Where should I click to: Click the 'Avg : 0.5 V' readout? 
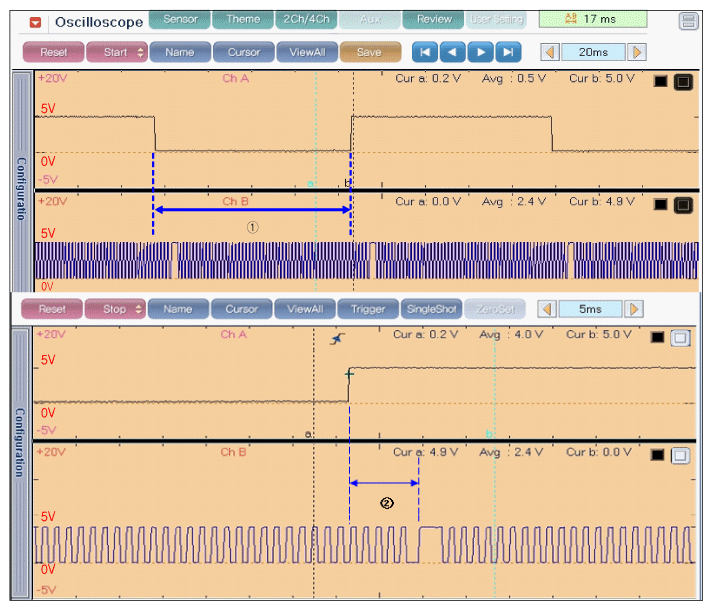pos(514,79)
